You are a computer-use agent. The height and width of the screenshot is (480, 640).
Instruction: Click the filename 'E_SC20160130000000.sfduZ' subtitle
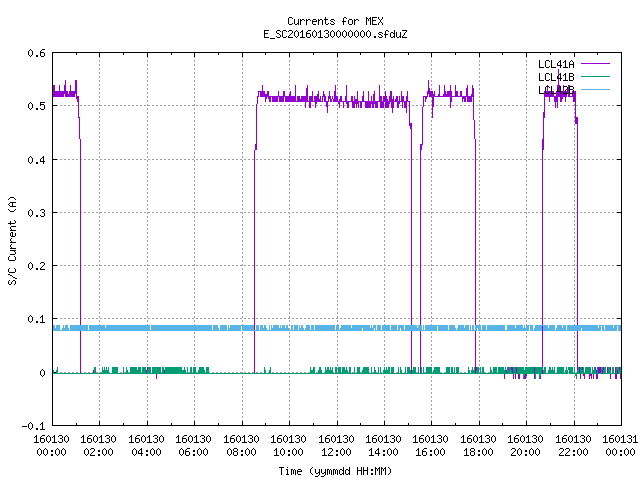tap(335, 34)
